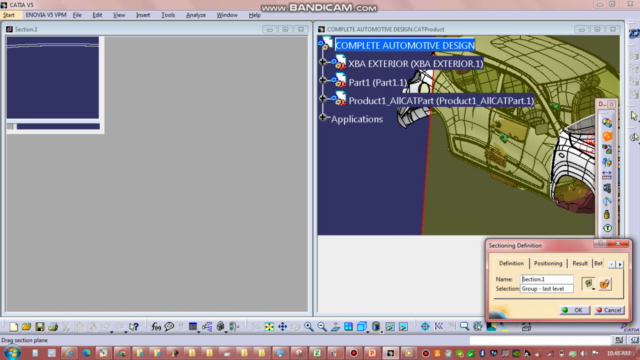
Task: Expand the Product1_AllCATPart tree node
Action: [x=323, y=99]
